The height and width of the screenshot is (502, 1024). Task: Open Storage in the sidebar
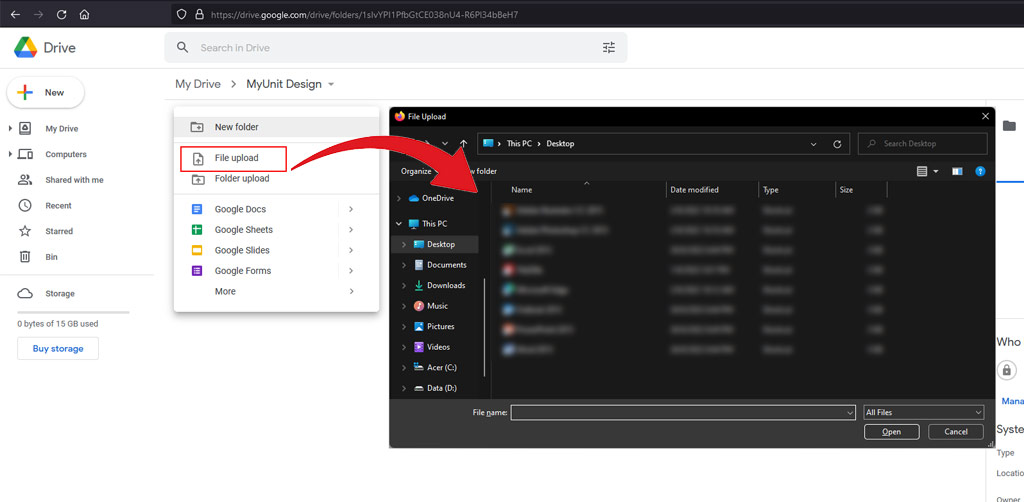pos(60,294)
